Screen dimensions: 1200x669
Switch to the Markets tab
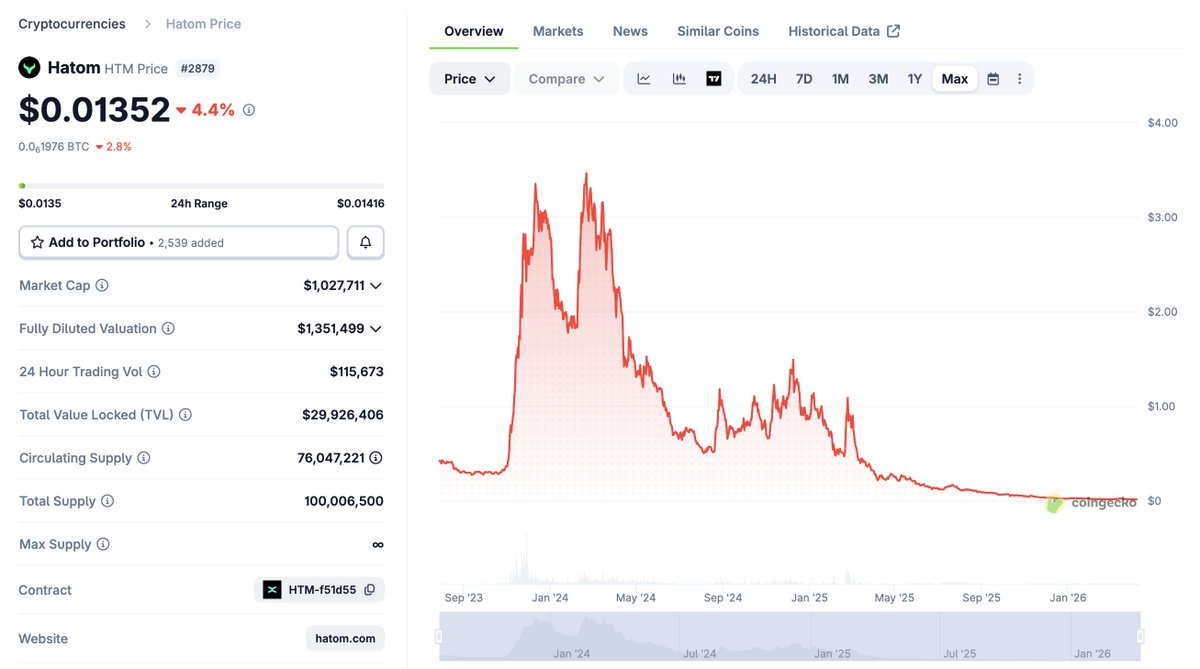pos(558,31)
